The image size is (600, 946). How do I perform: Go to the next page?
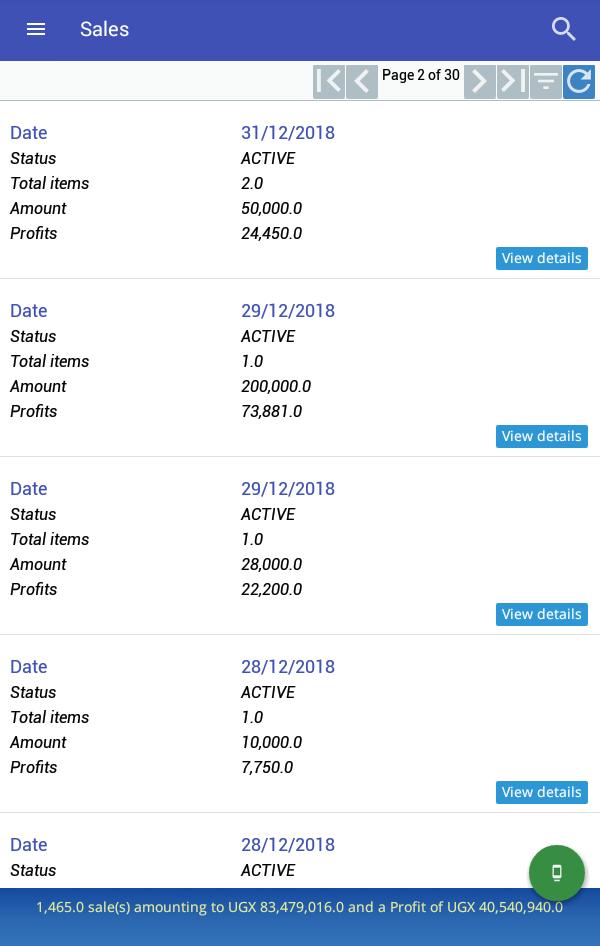(x=480, y=81)
